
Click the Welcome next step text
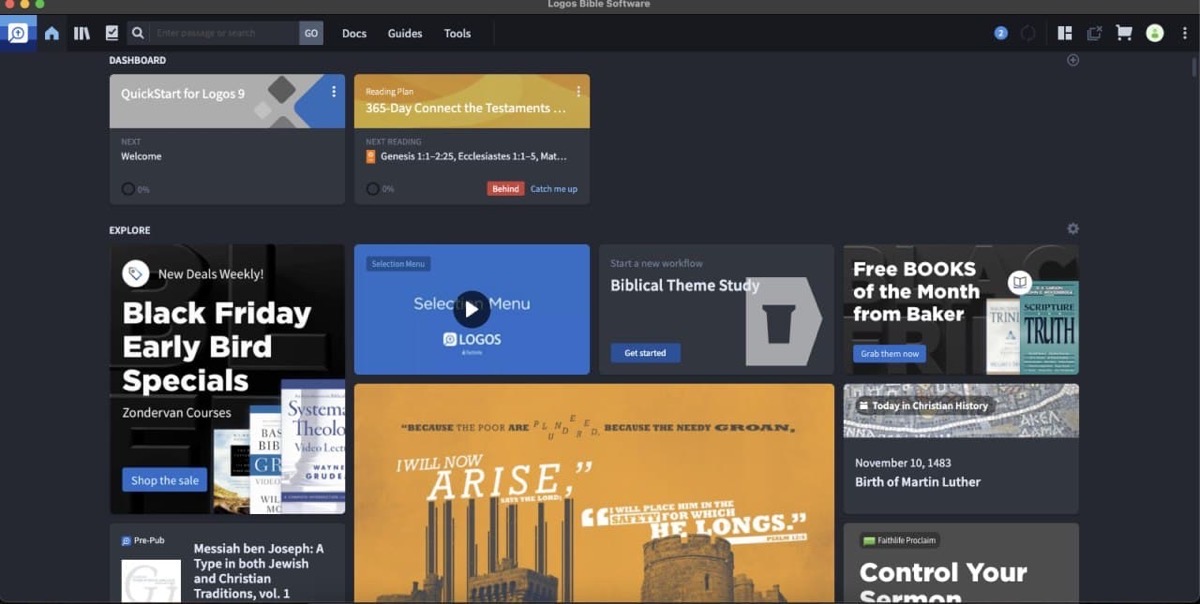coord(141,157)
